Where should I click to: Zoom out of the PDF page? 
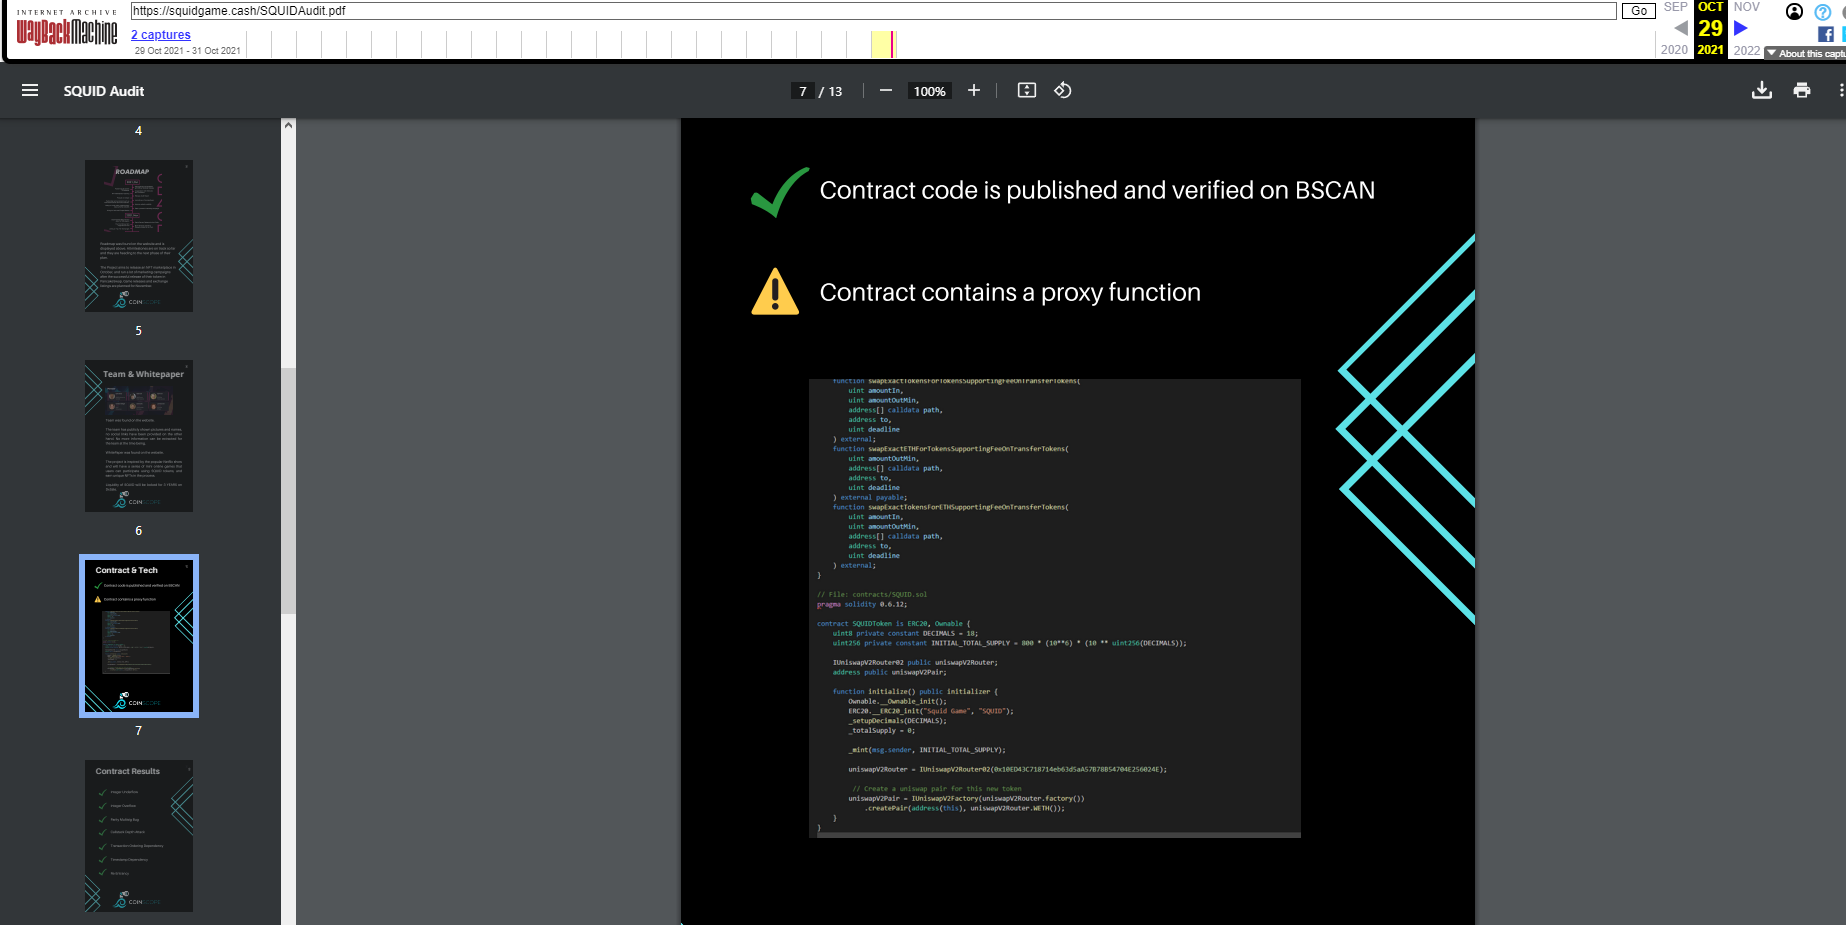pyautogui.click(x=886, y=91)
